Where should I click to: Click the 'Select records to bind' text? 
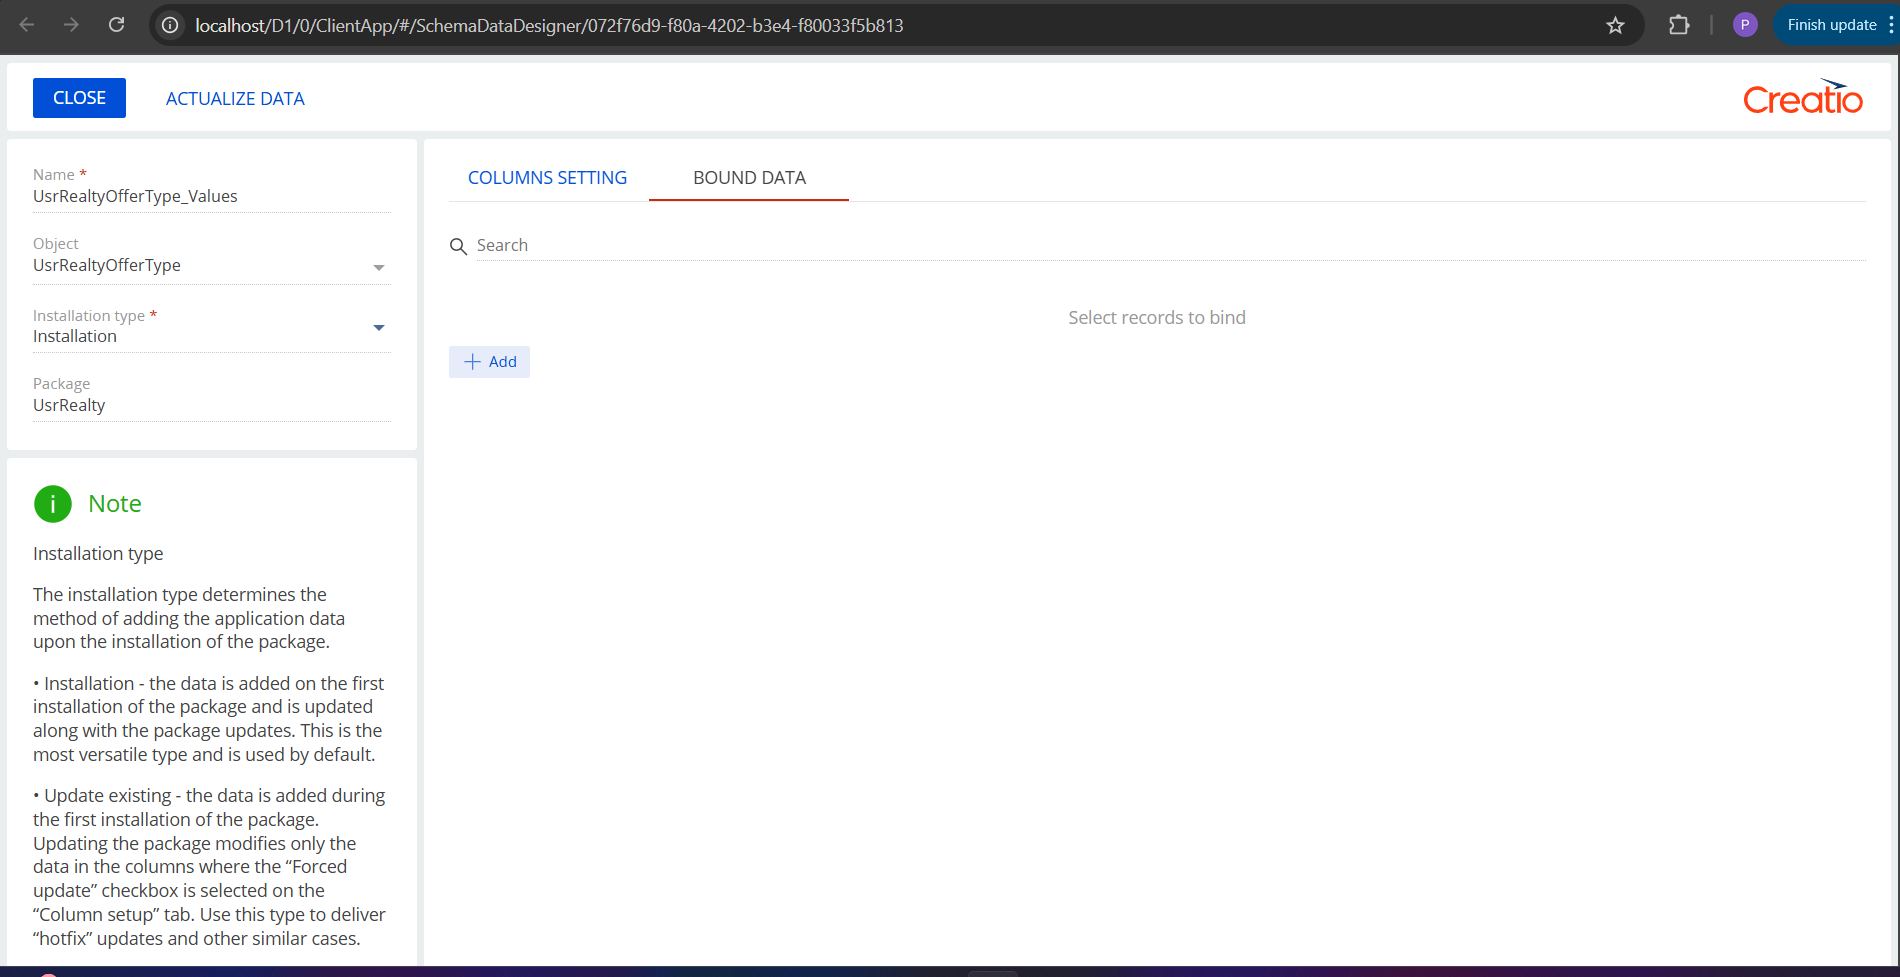(1157, 317)
